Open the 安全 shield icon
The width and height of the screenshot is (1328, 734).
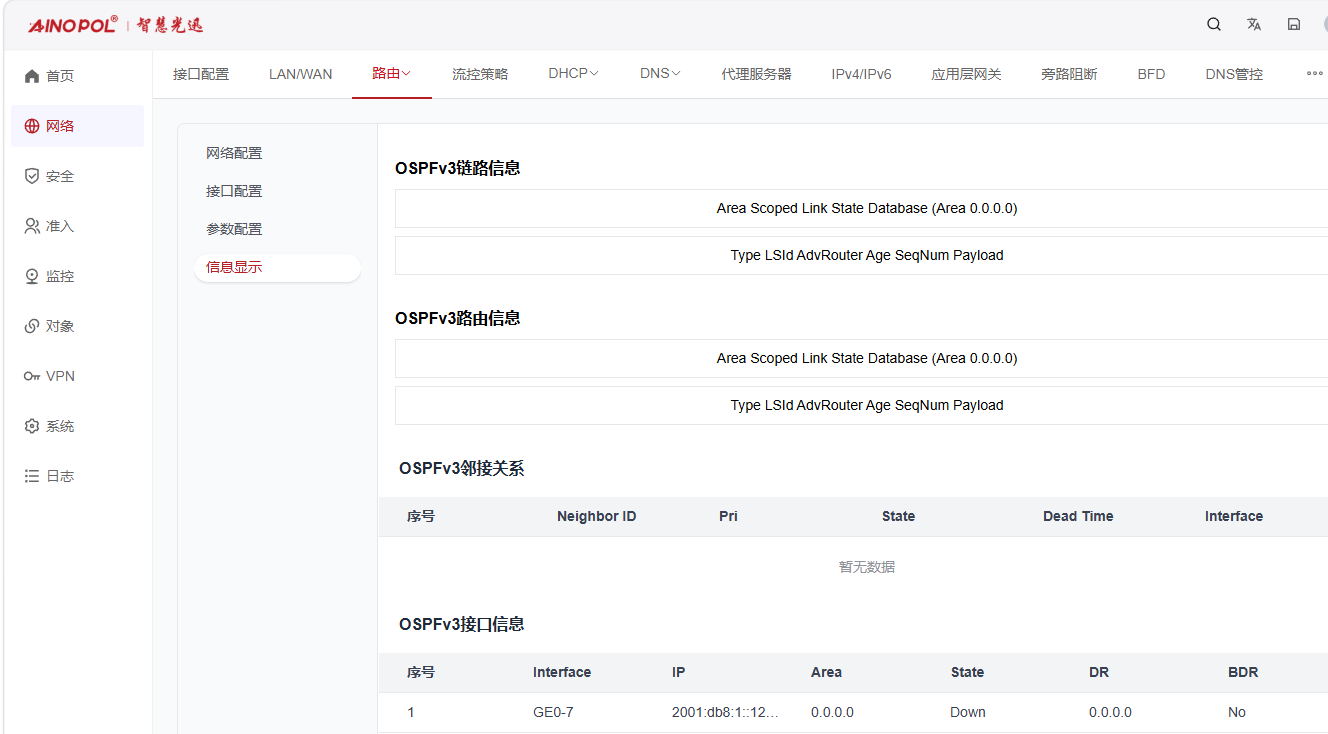coord(32,176)
